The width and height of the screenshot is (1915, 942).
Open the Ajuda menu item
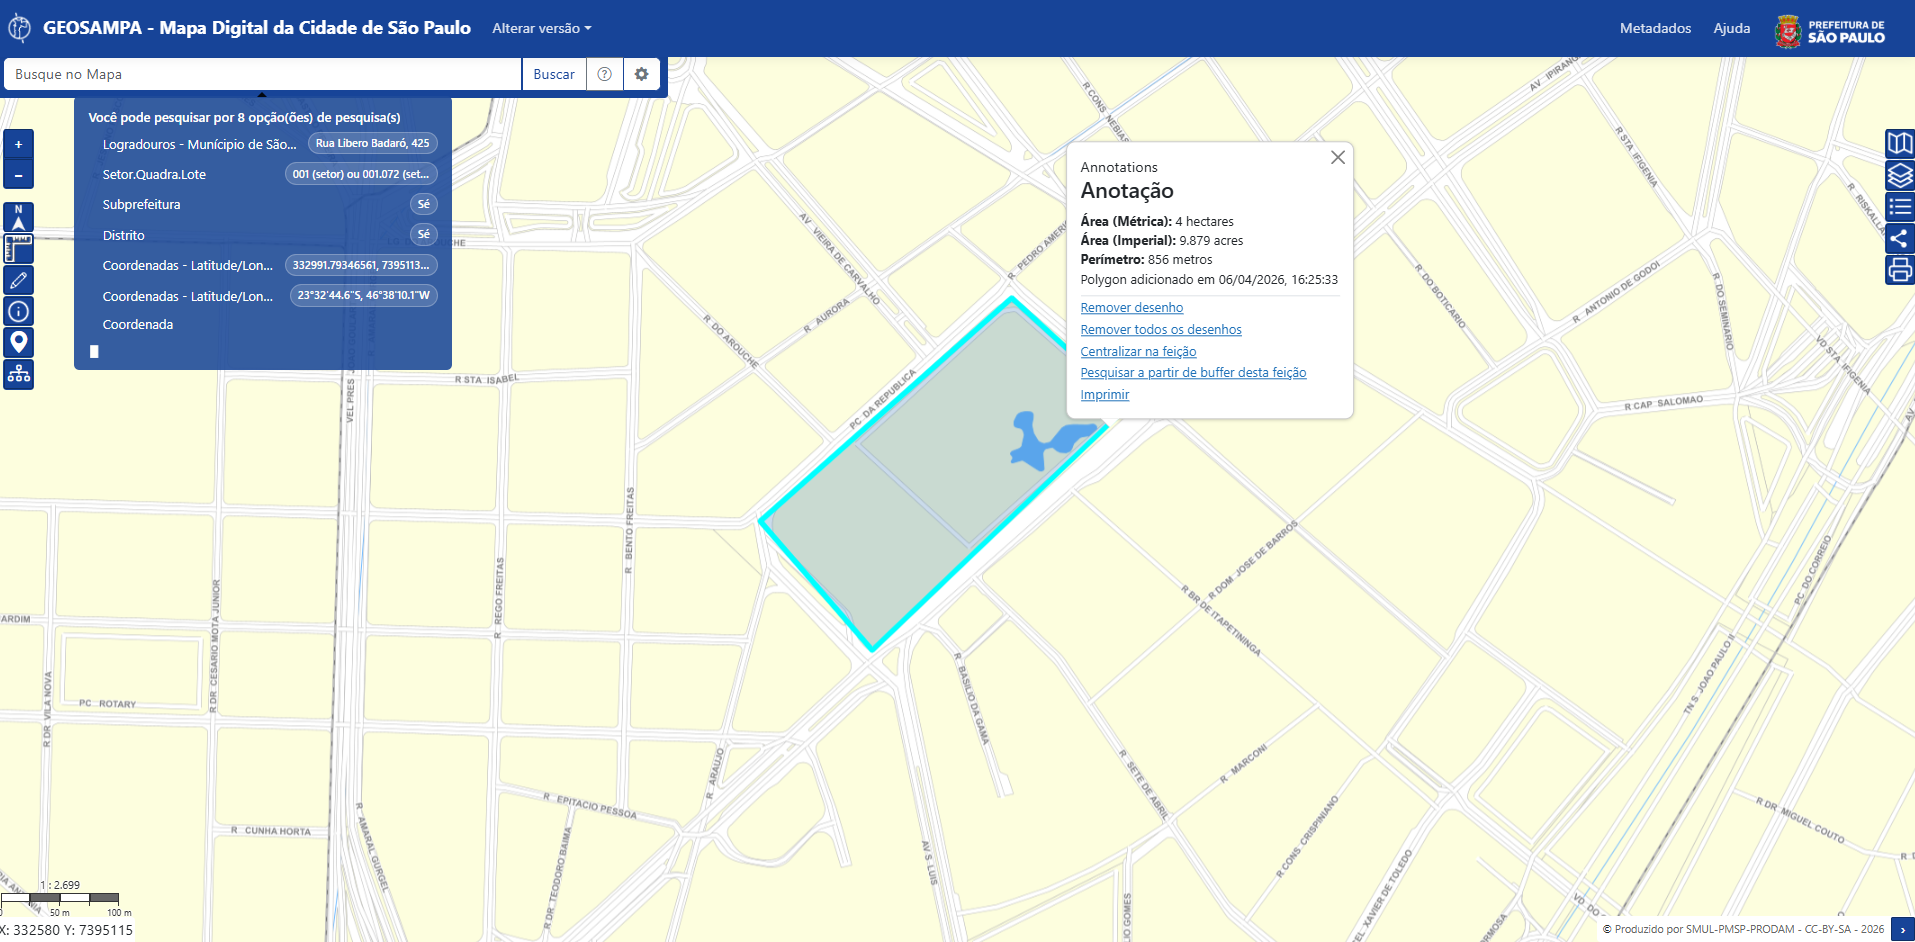tap(1731, 28)
